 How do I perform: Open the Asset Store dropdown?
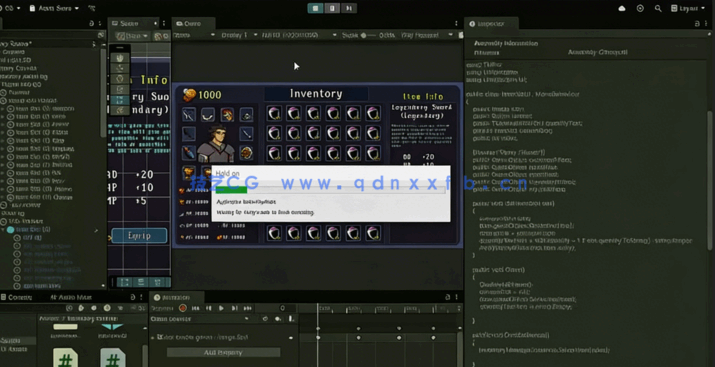coord(54,8)
